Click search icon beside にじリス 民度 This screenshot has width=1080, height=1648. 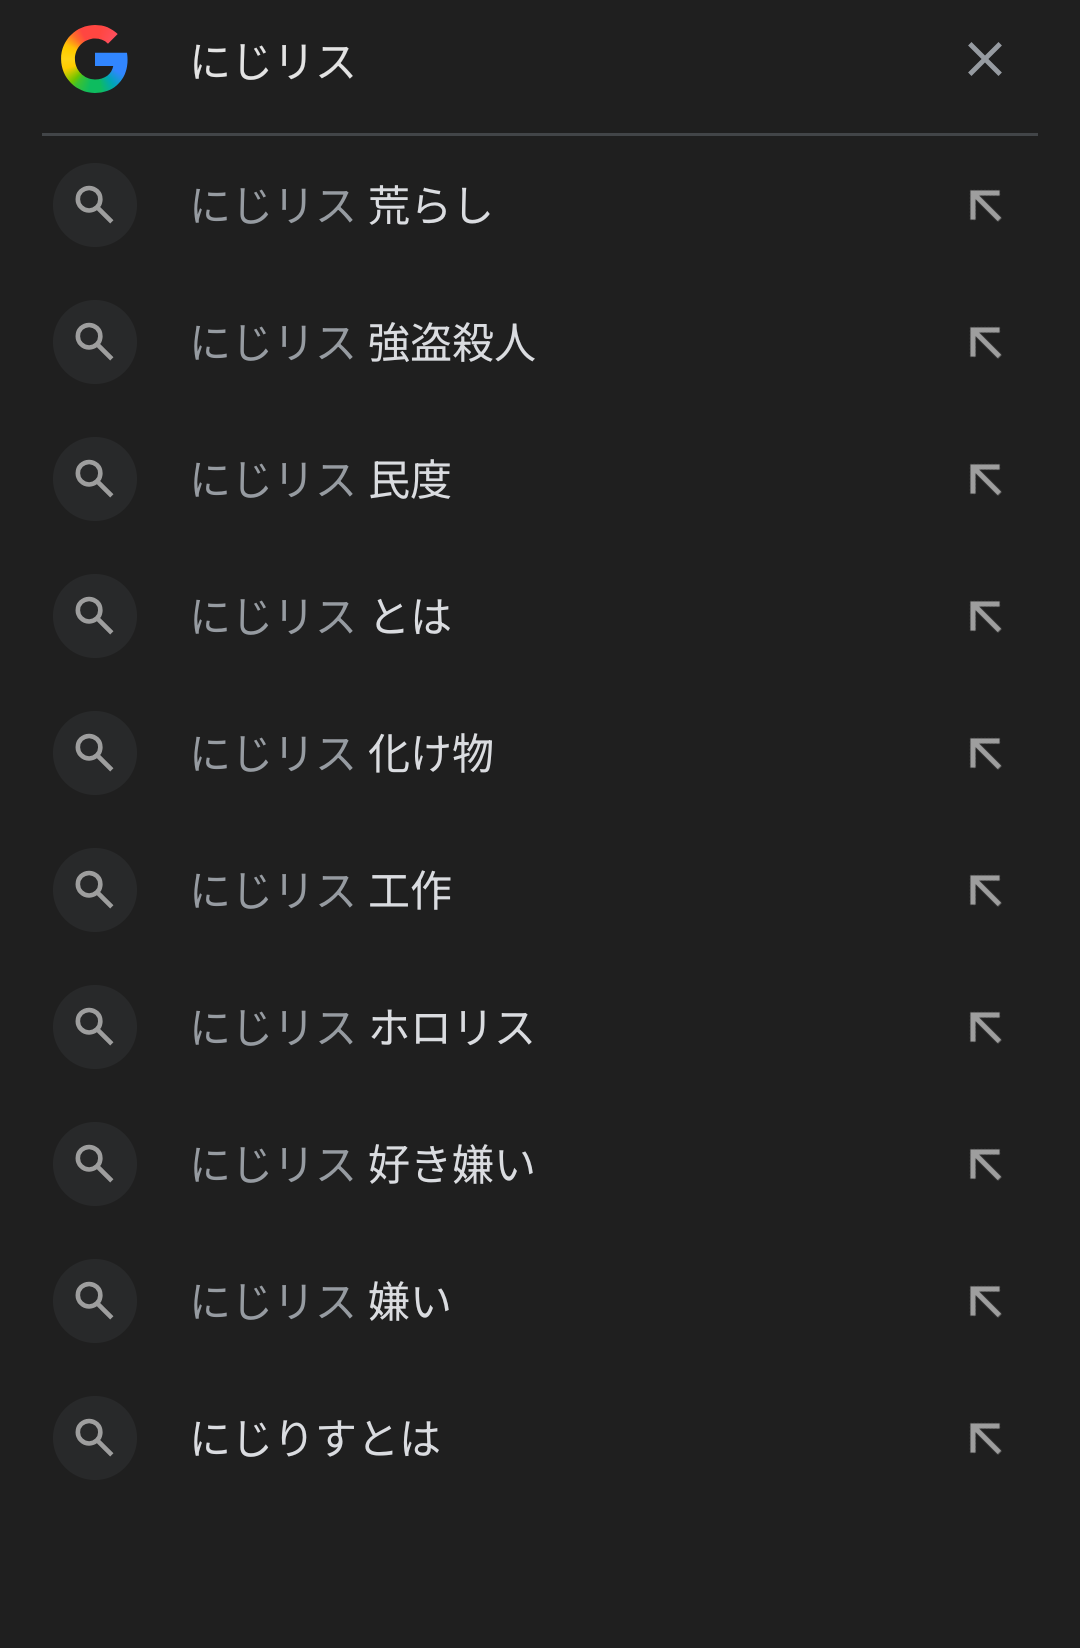95,479
